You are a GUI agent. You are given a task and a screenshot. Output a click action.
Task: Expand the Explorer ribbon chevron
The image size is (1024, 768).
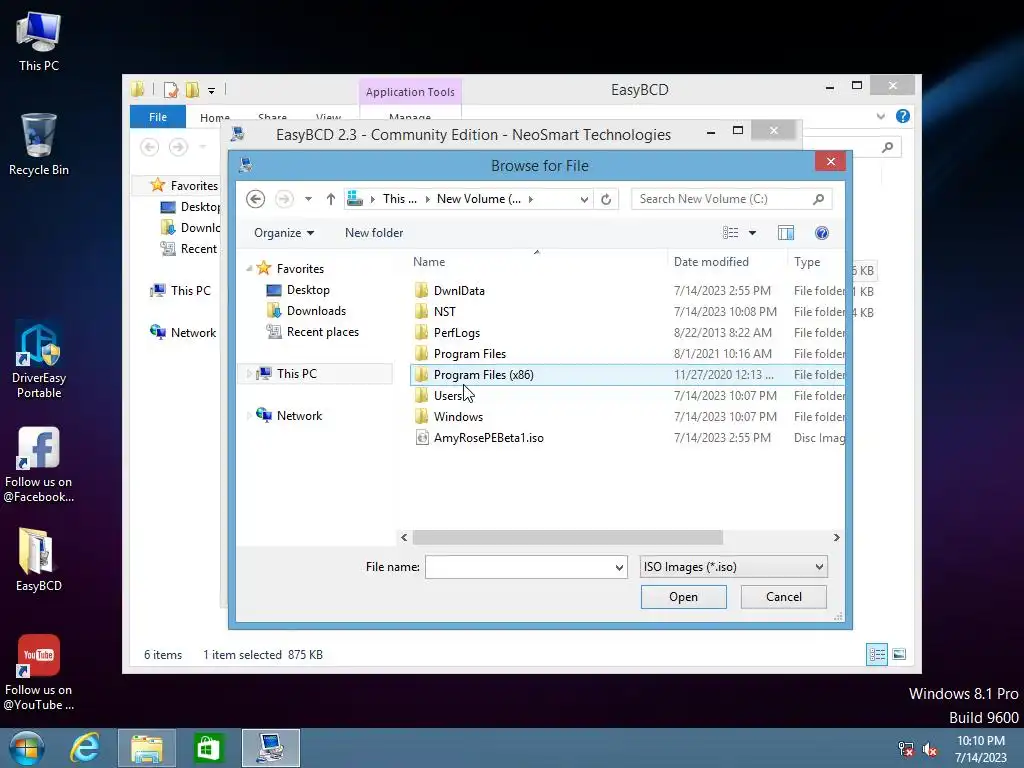(x=880, y=116)
